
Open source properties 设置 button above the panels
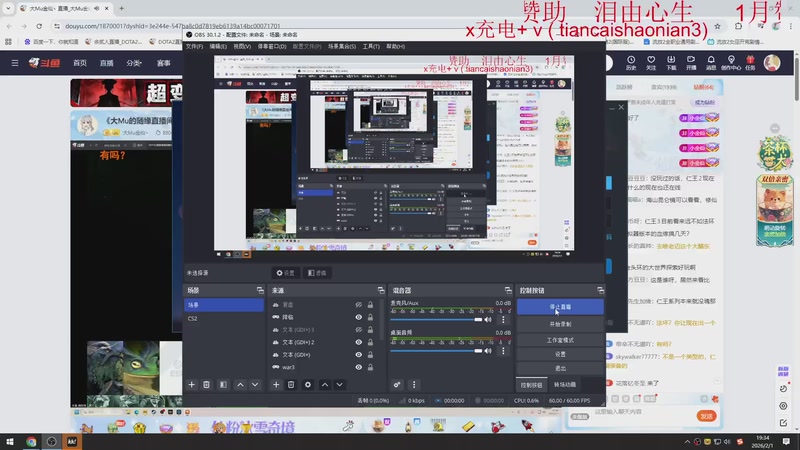[286, 273]
